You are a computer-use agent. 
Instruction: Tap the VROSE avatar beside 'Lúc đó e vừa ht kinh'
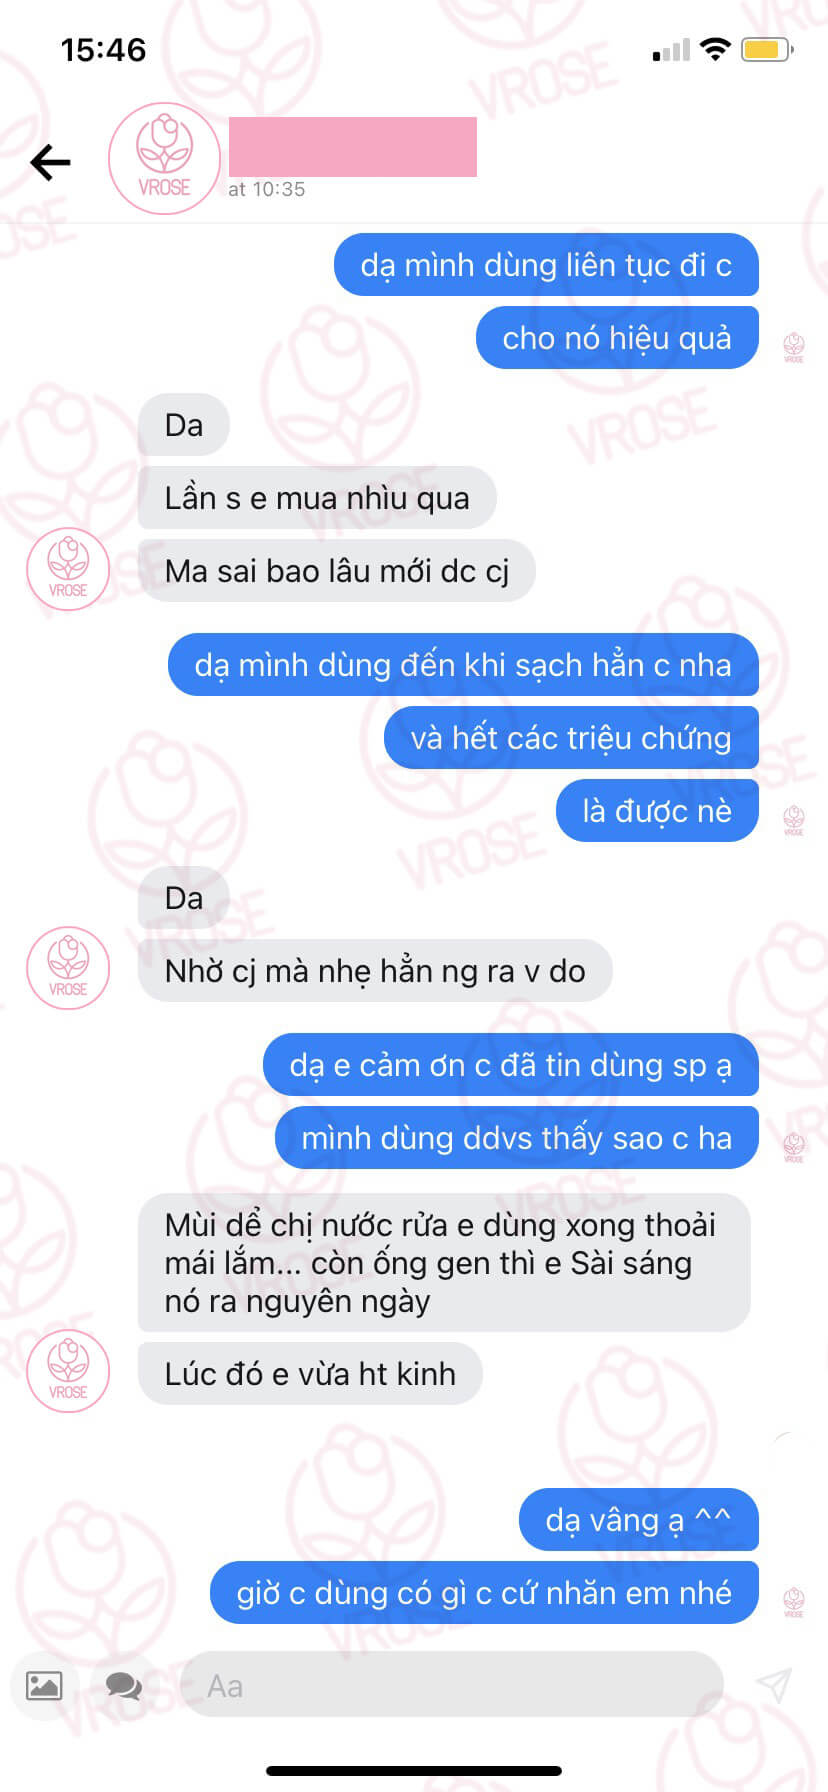68,1371
